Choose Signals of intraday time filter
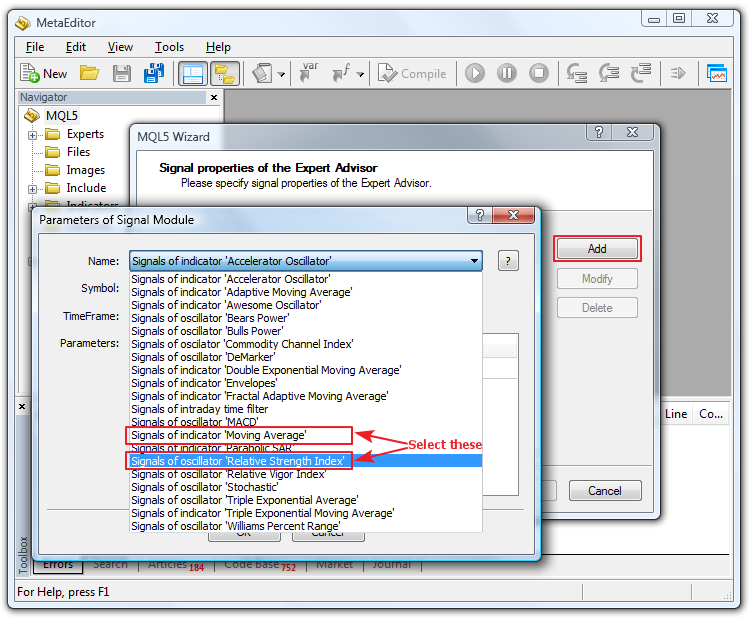The image size is (750, 618). [306, 409]
